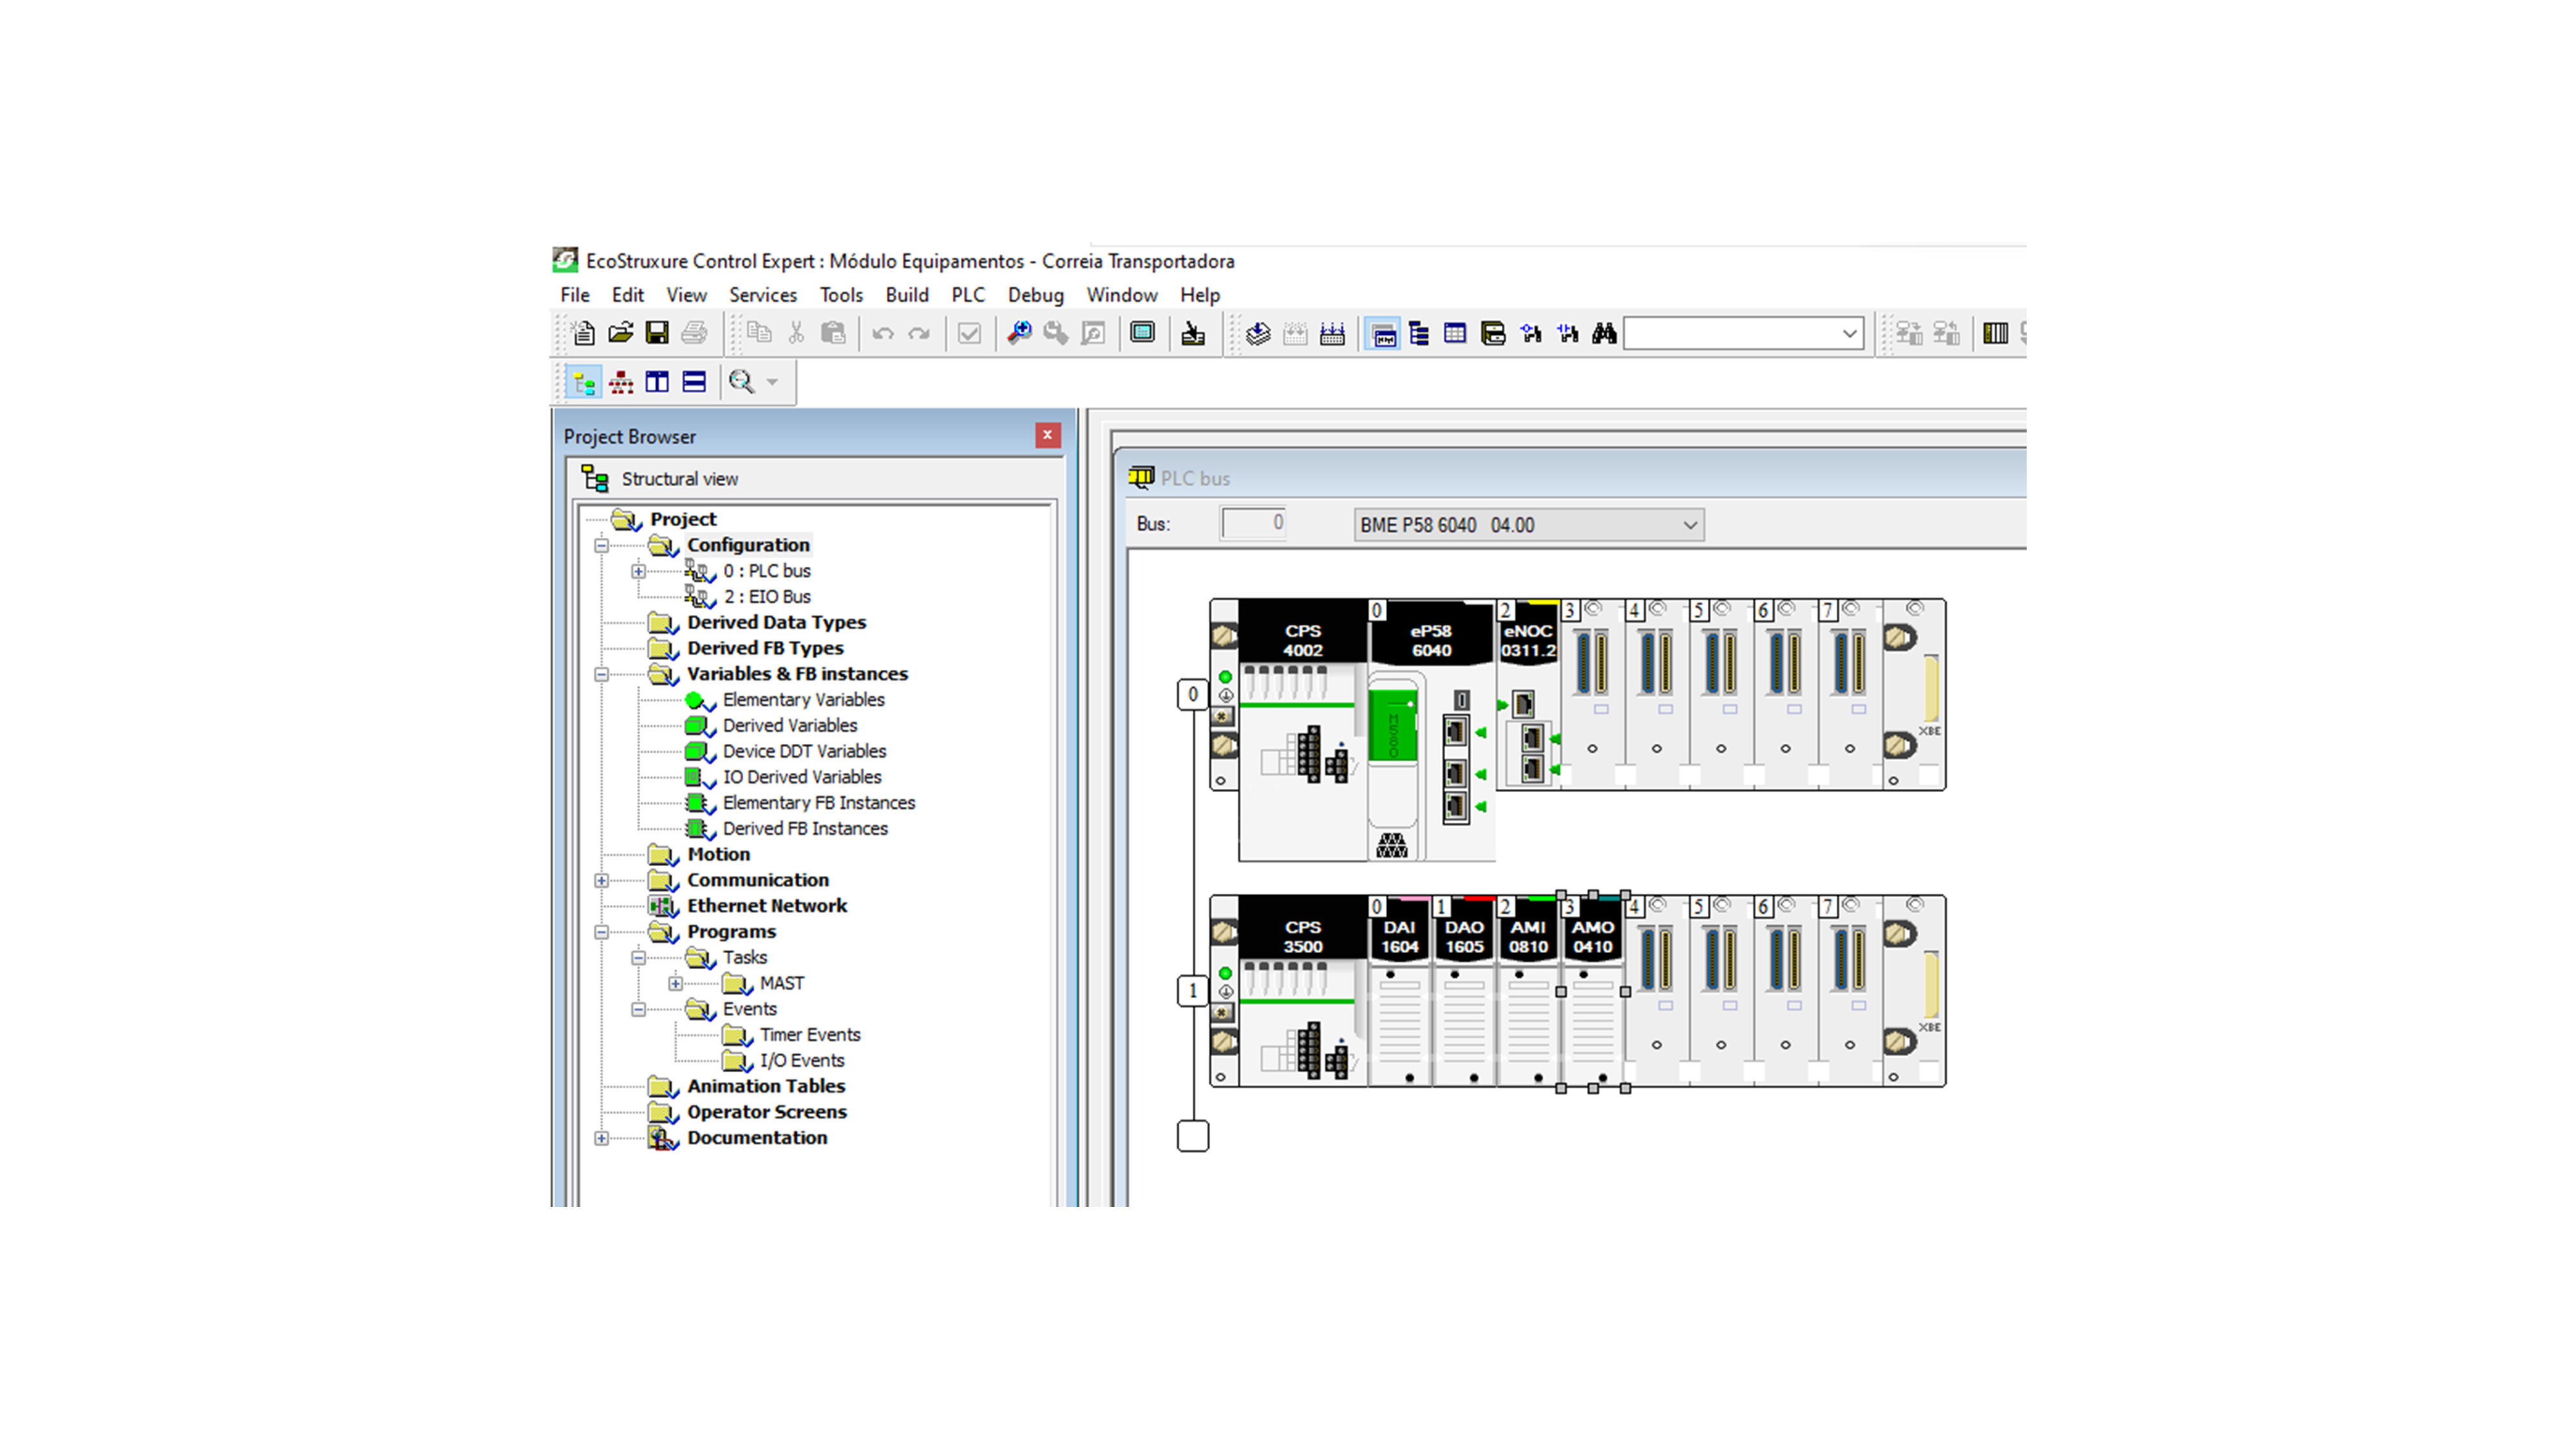Screen dimensions: 2576x1449
Task: Click the Redo arrow icon
Action: pos(919,333)
